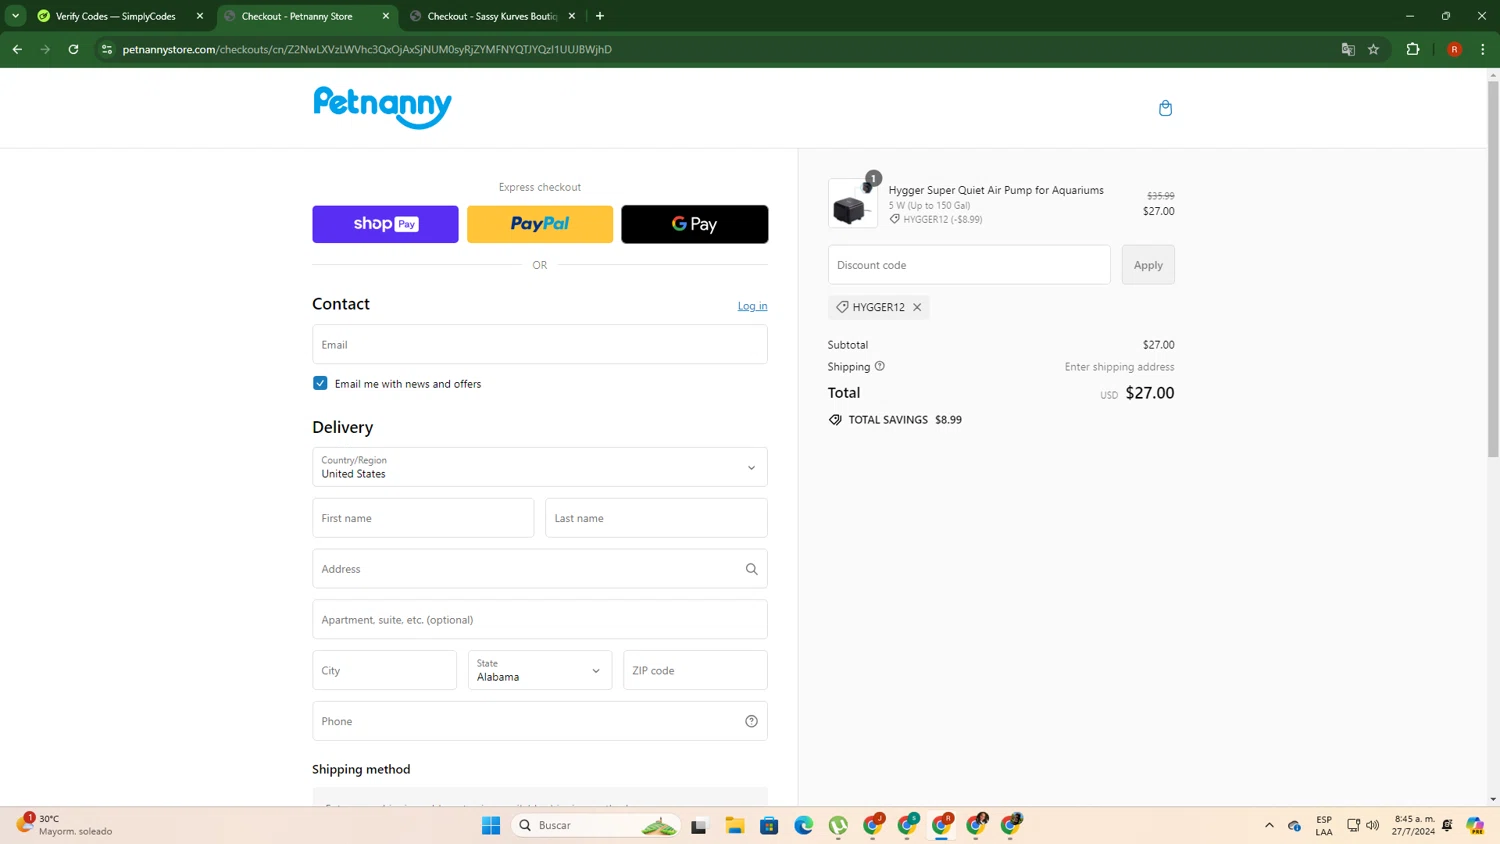This screenshot has height=844, width=1500.
Task: Toggle 'Email me with news and offers' checkbox
Action: click(320, 383)
